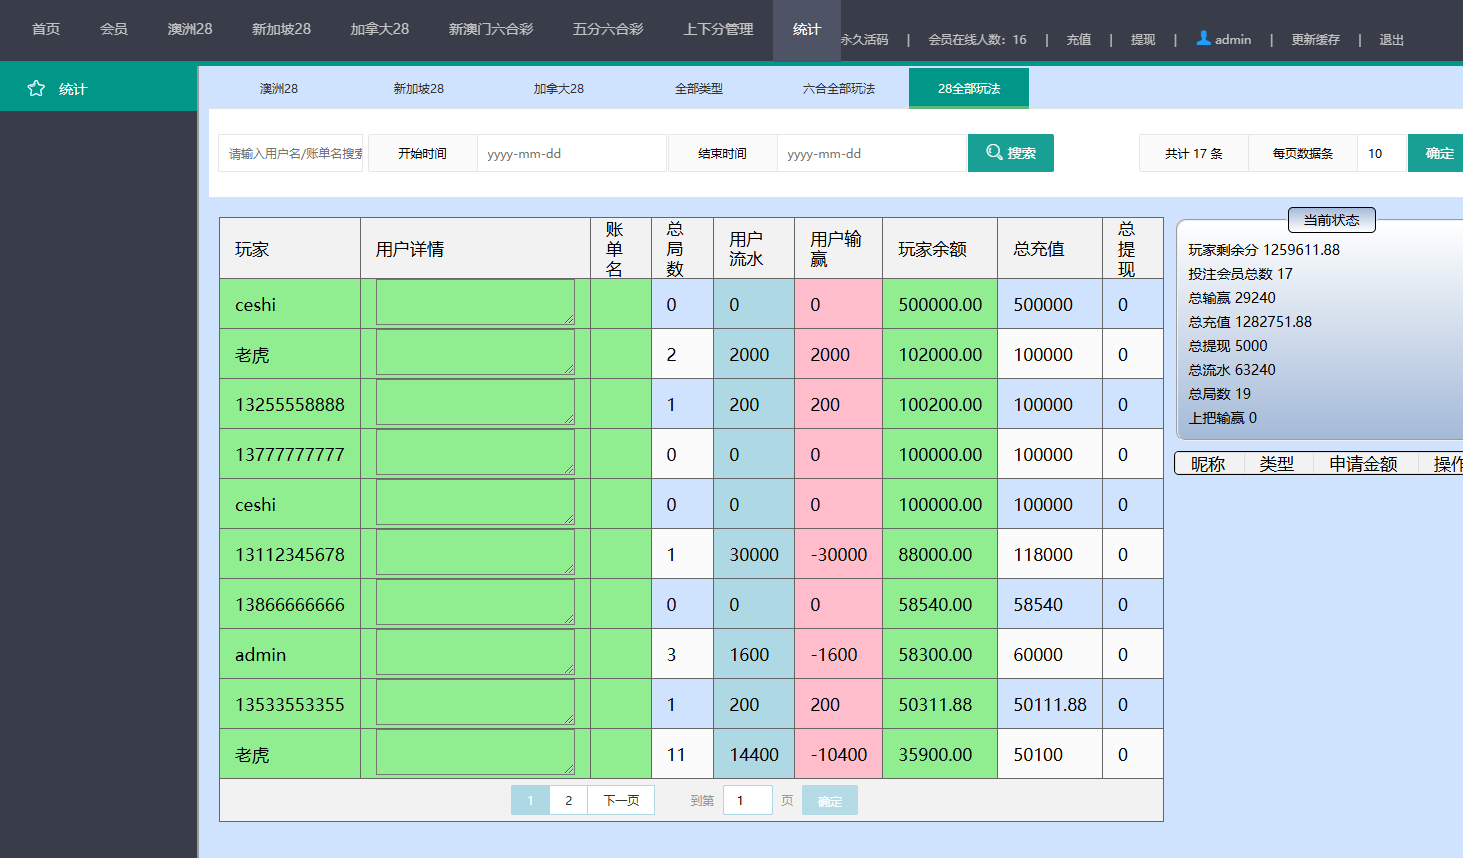The height and width of the screenshot is (858, 1463).
Task: Click the player cell "13533553355"
Action: point(290,704)
